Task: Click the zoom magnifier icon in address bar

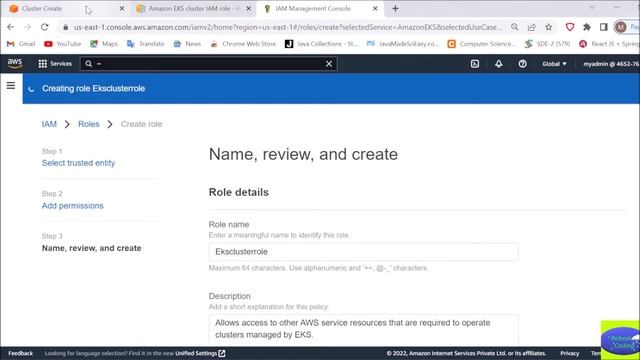Action: [x=514, y=27]
